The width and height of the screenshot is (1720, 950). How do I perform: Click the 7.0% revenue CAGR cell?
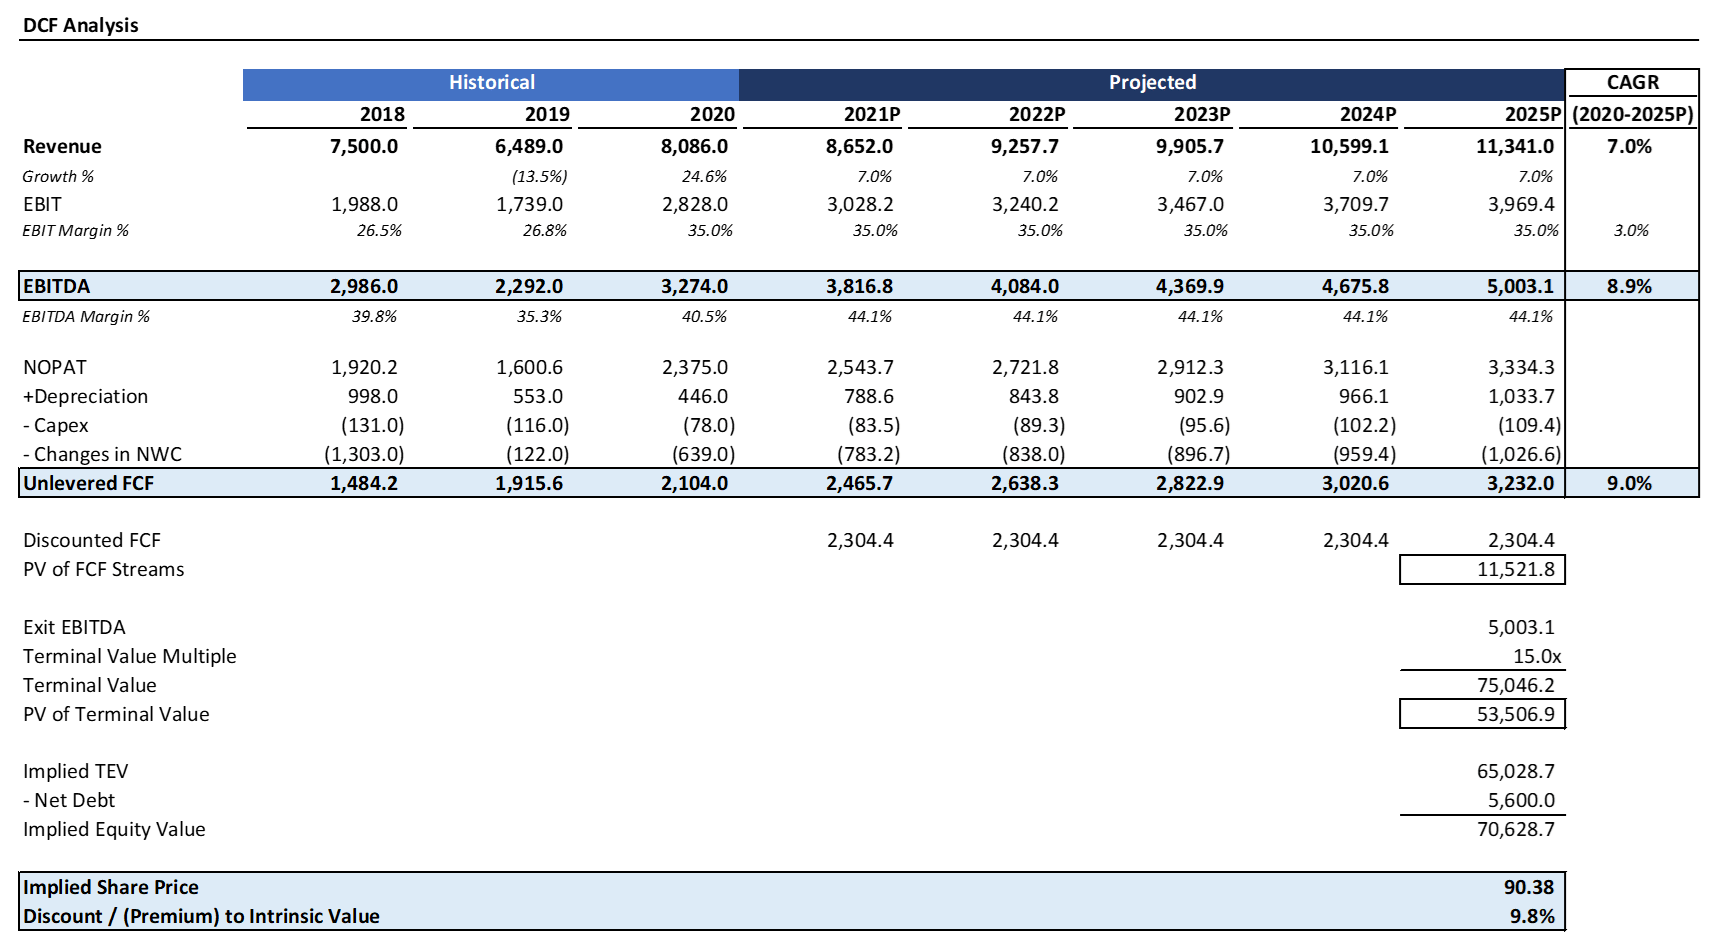pyautogui.click(x=1629, y=146)
